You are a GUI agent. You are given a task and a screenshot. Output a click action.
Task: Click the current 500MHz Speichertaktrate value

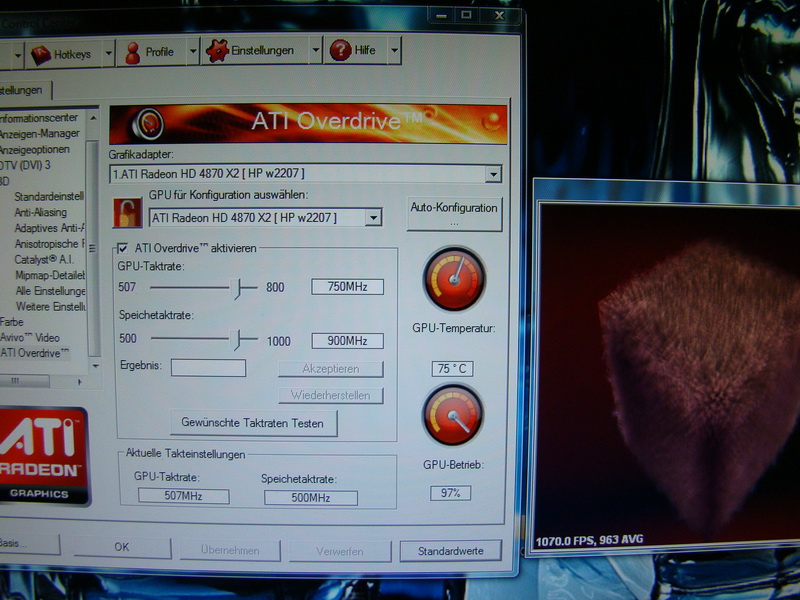click(311, 498)
